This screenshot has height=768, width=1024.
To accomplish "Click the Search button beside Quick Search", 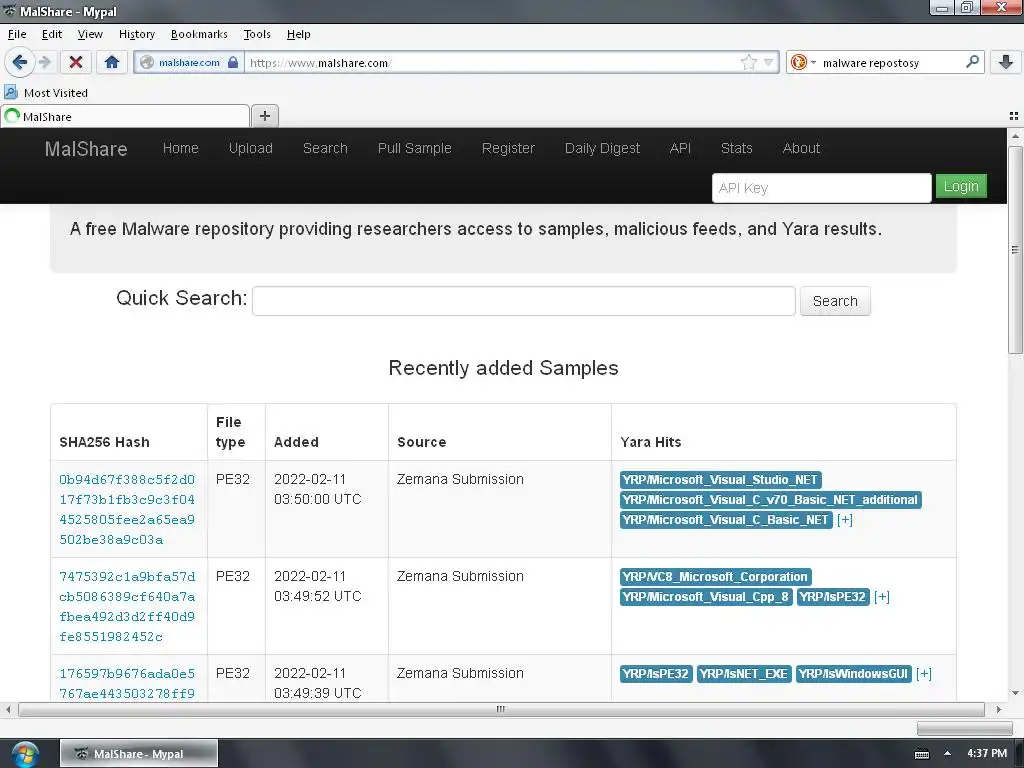I will pos(835,301).
